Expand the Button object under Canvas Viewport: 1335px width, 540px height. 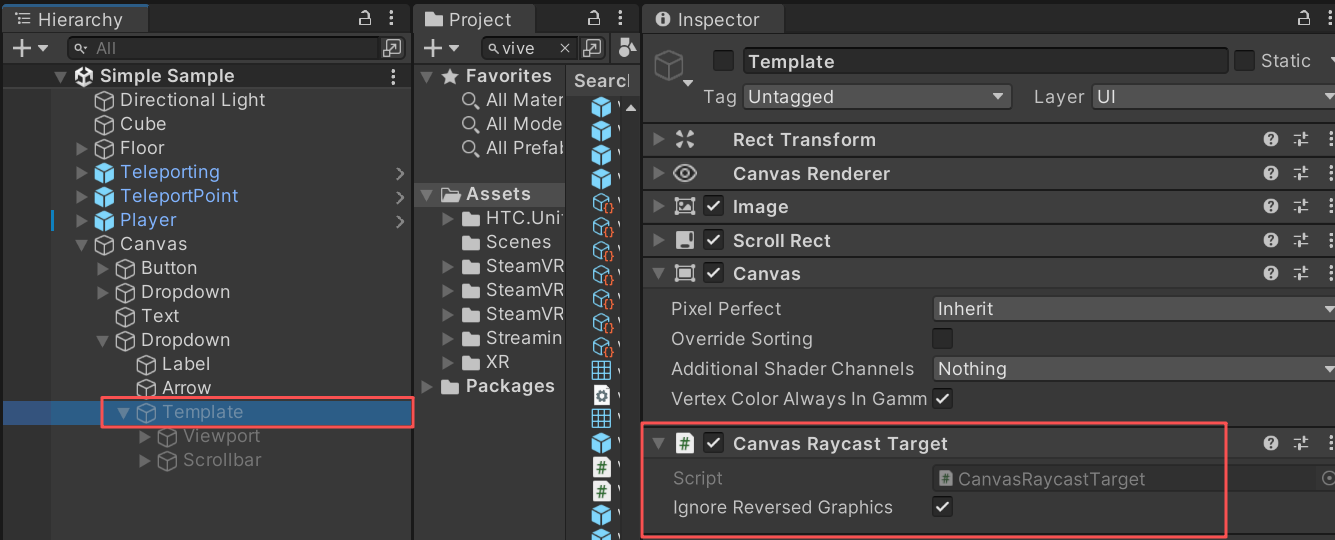click(x=103, y=268)
